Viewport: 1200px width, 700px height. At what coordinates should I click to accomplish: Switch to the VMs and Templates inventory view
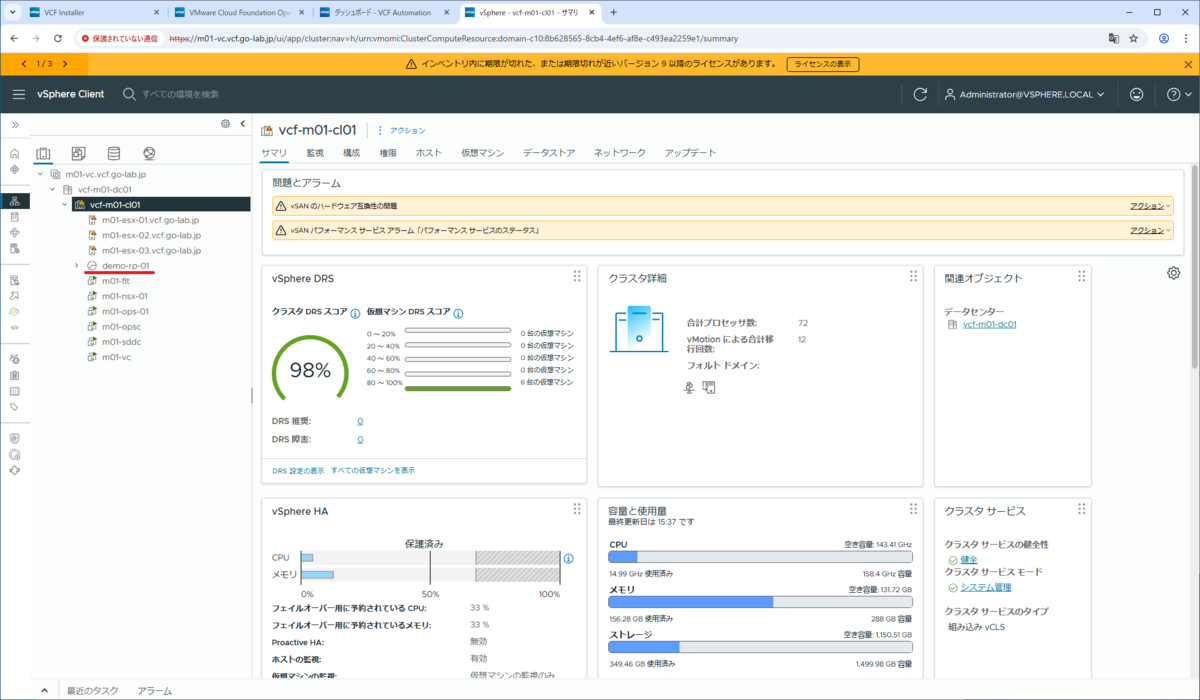(78, 154)
